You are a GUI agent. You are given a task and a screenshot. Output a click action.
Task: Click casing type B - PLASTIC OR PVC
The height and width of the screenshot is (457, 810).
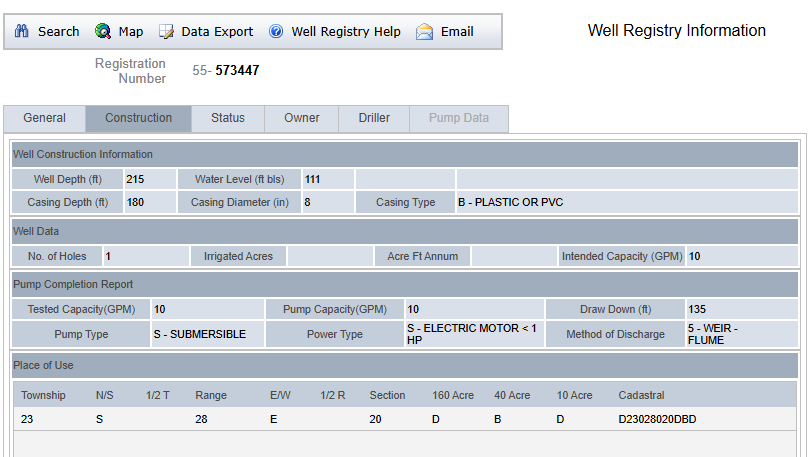coord(510,202)
